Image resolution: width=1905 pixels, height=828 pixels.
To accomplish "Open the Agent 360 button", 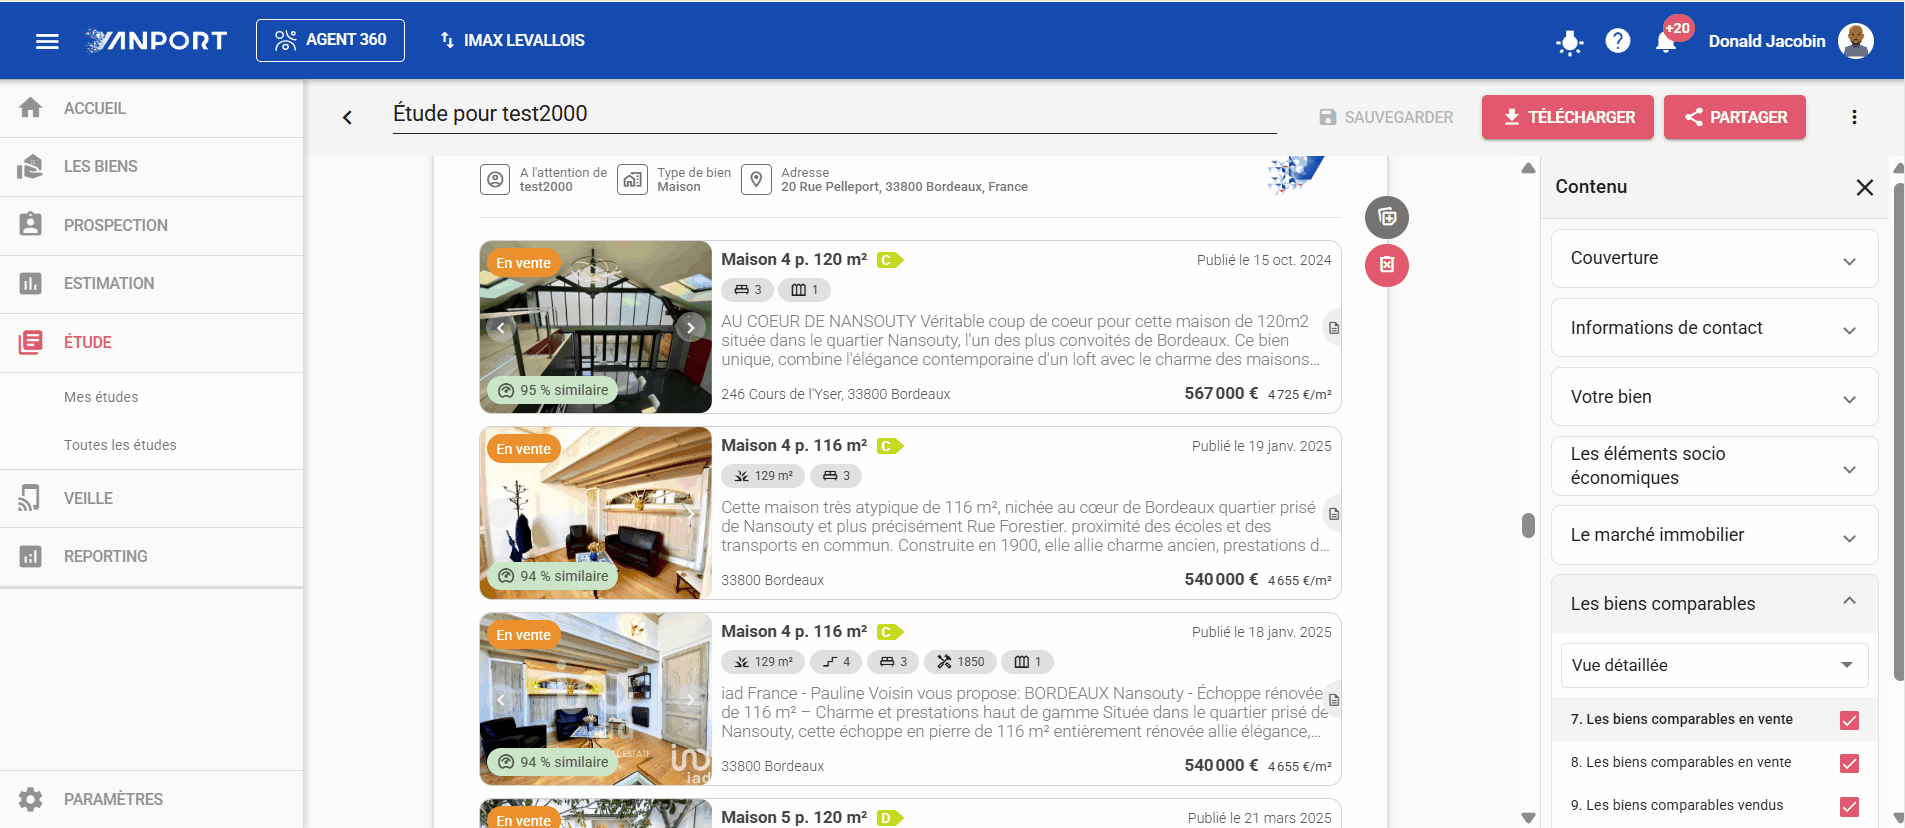I will pyautogui.click(x=330, y=40).
